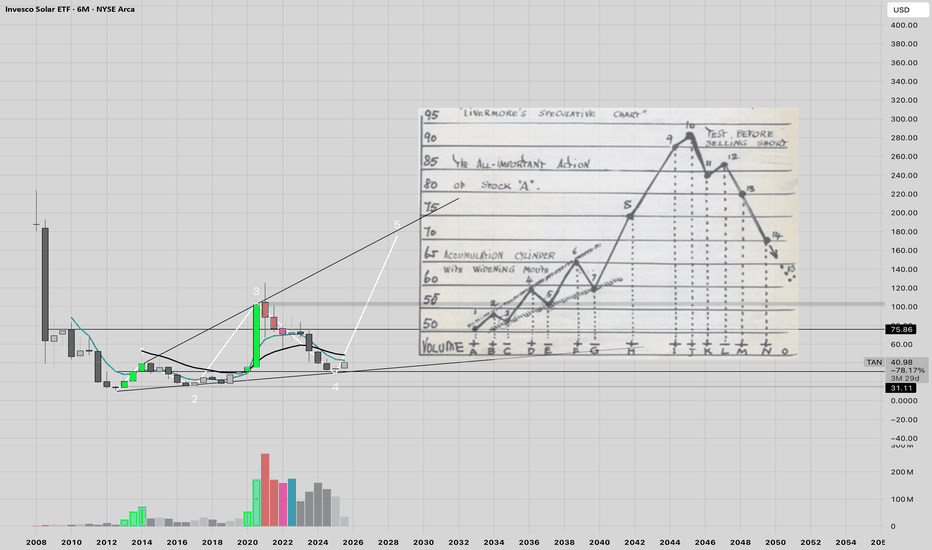932x550 pixels.
Task: Select the 31.11 price line label
Action: click(x=901, y=388)
